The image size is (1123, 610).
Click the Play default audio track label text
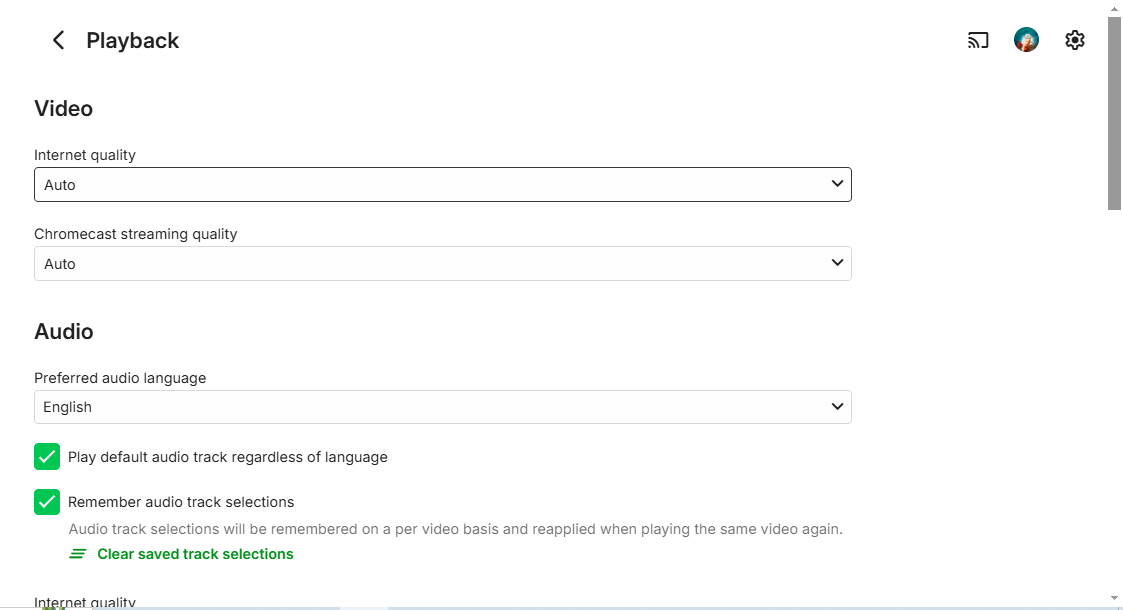pos(228,457)
